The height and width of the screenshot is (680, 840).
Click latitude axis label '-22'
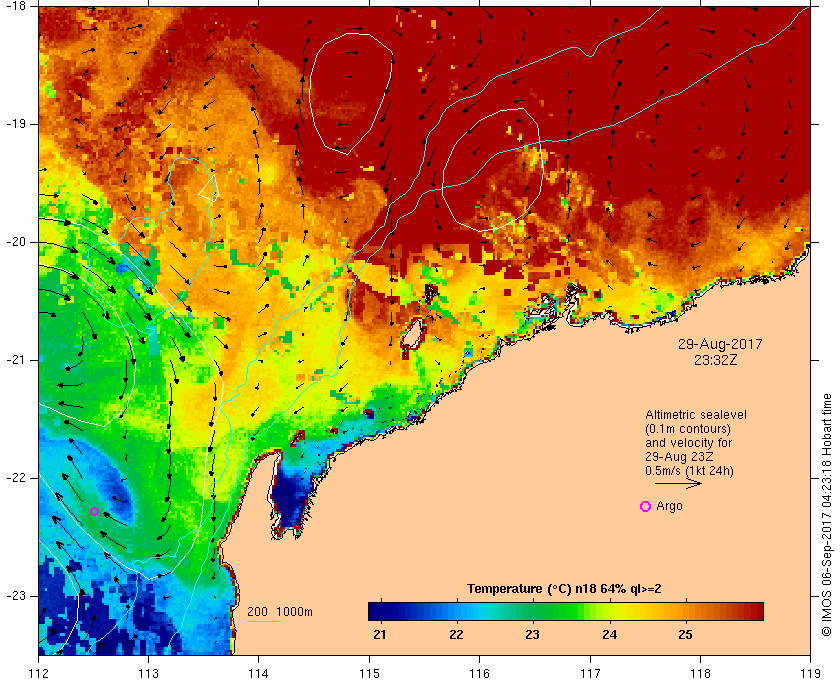click(x=16, y=478)
